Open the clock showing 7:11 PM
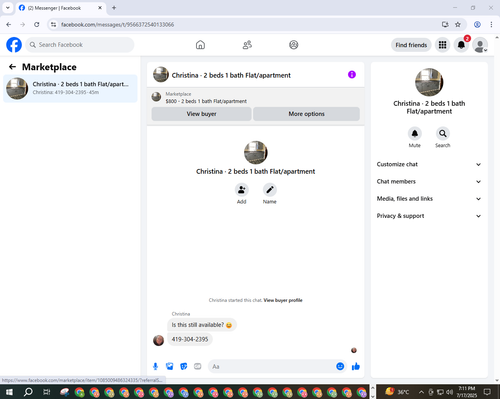Image resolution: width=500 pixels, height=399 pixels. (x=467, y=392)
